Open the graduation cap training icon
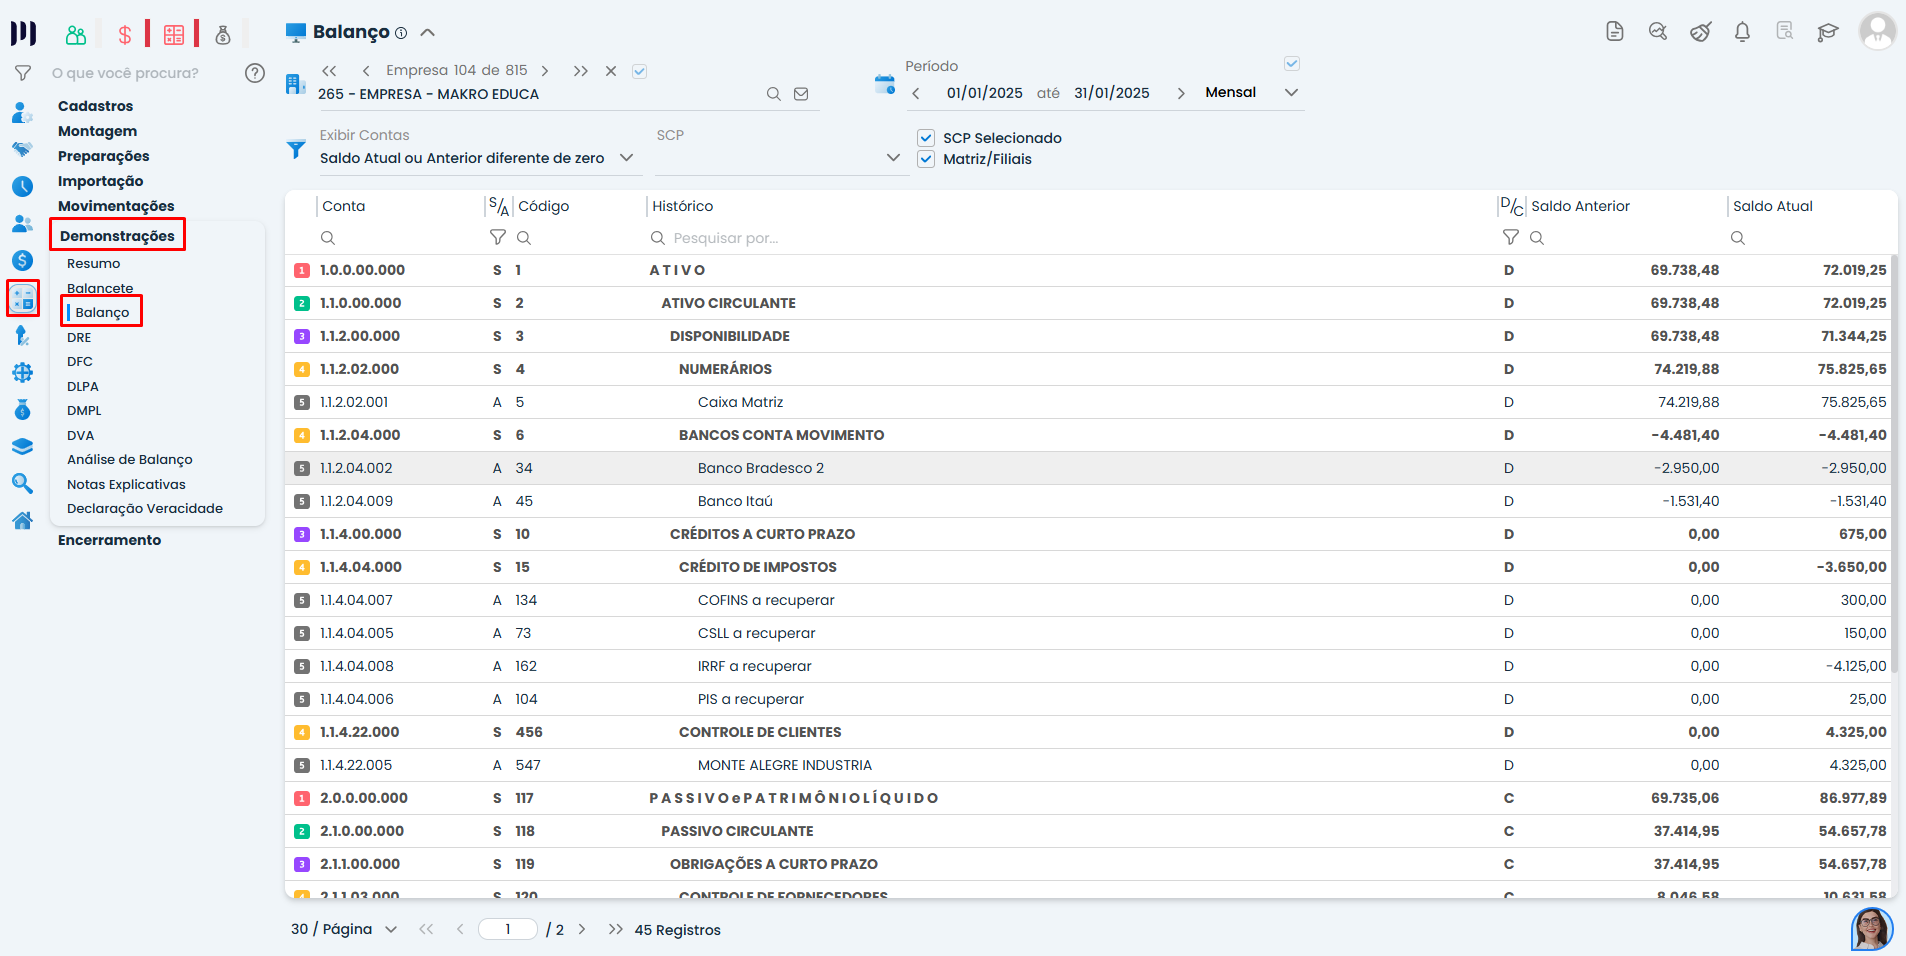 coord(1827,32)
